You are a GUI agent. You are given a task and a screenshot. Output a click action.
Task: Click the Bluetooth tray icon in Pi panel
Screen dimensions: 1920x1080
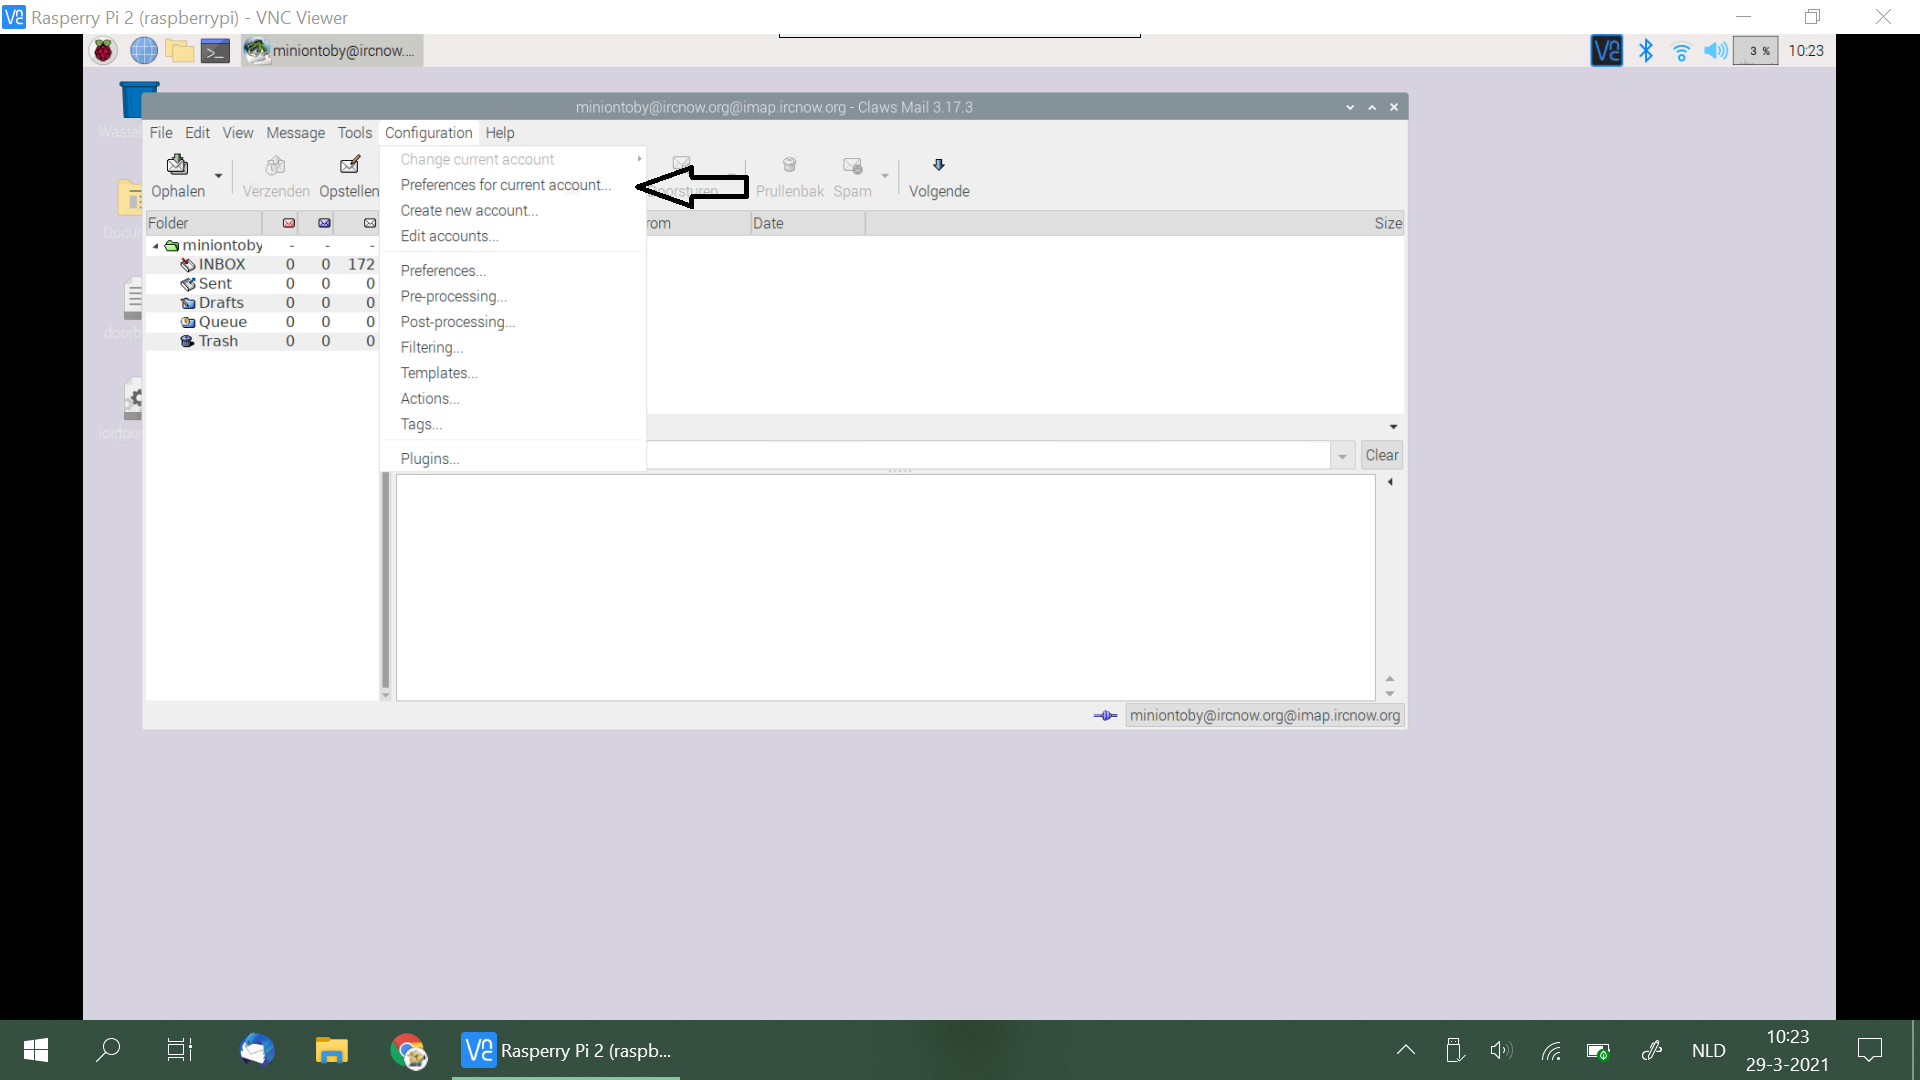coord(1645,51)
